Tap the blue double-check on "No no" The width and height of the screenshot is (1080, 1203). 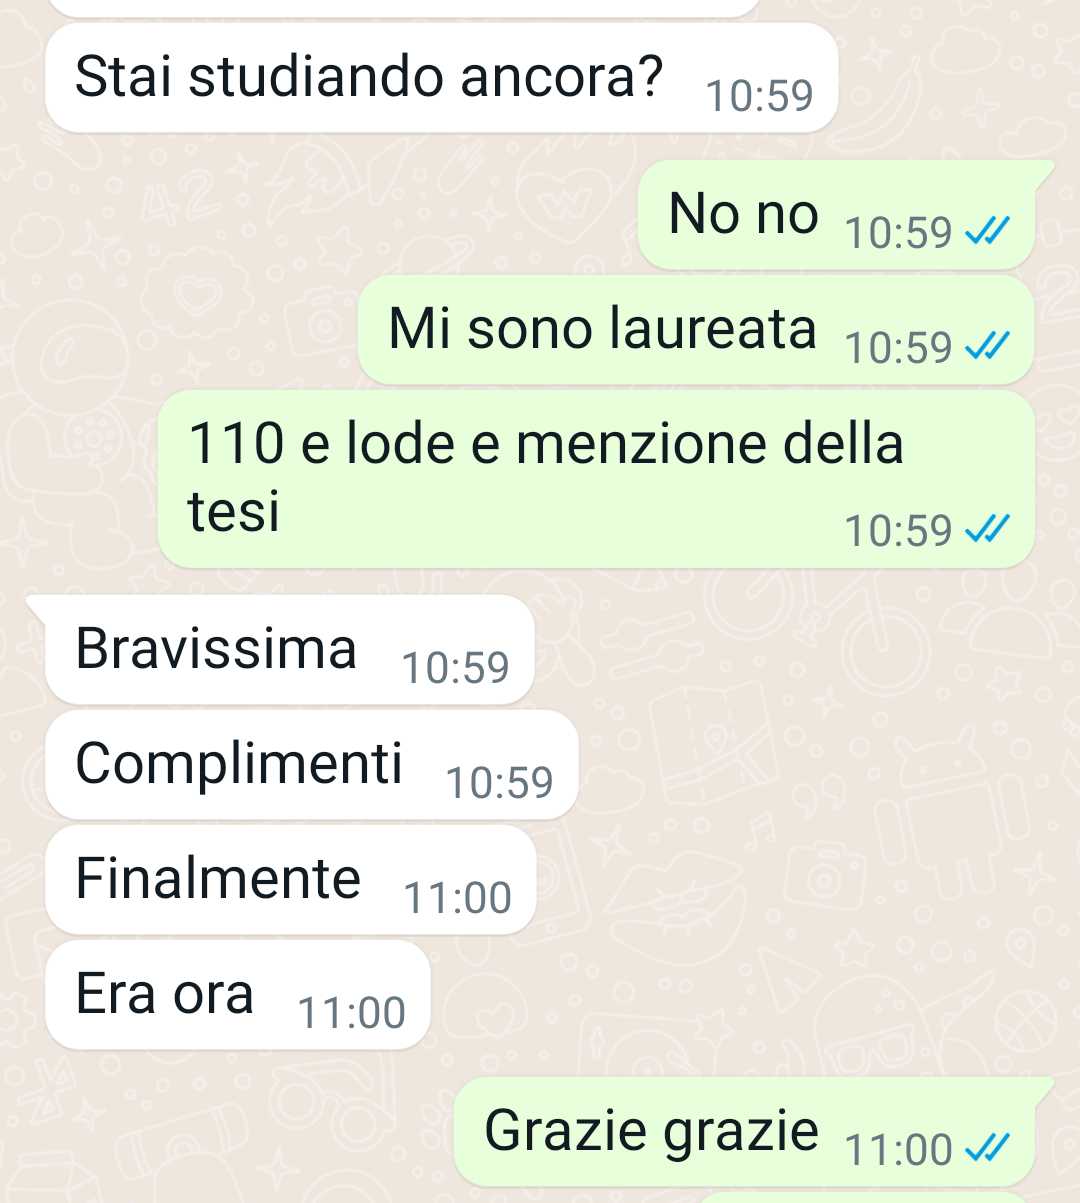coord(987,232)
